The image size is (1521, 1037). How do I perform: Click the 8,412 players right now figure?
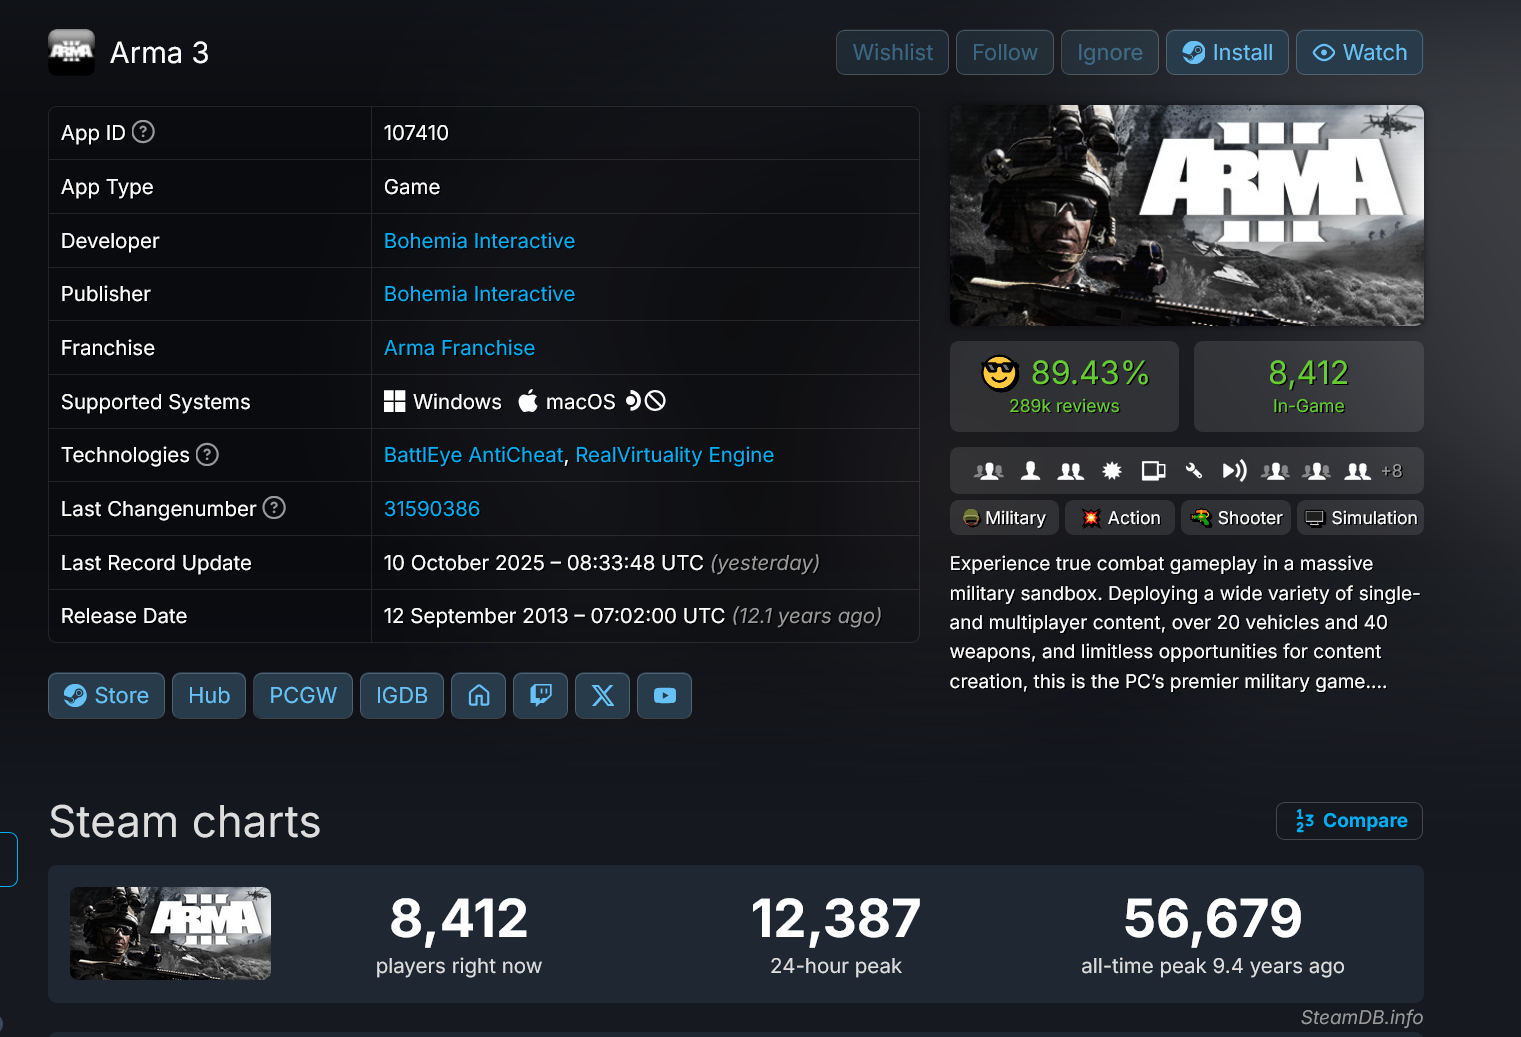coord(459,918)
